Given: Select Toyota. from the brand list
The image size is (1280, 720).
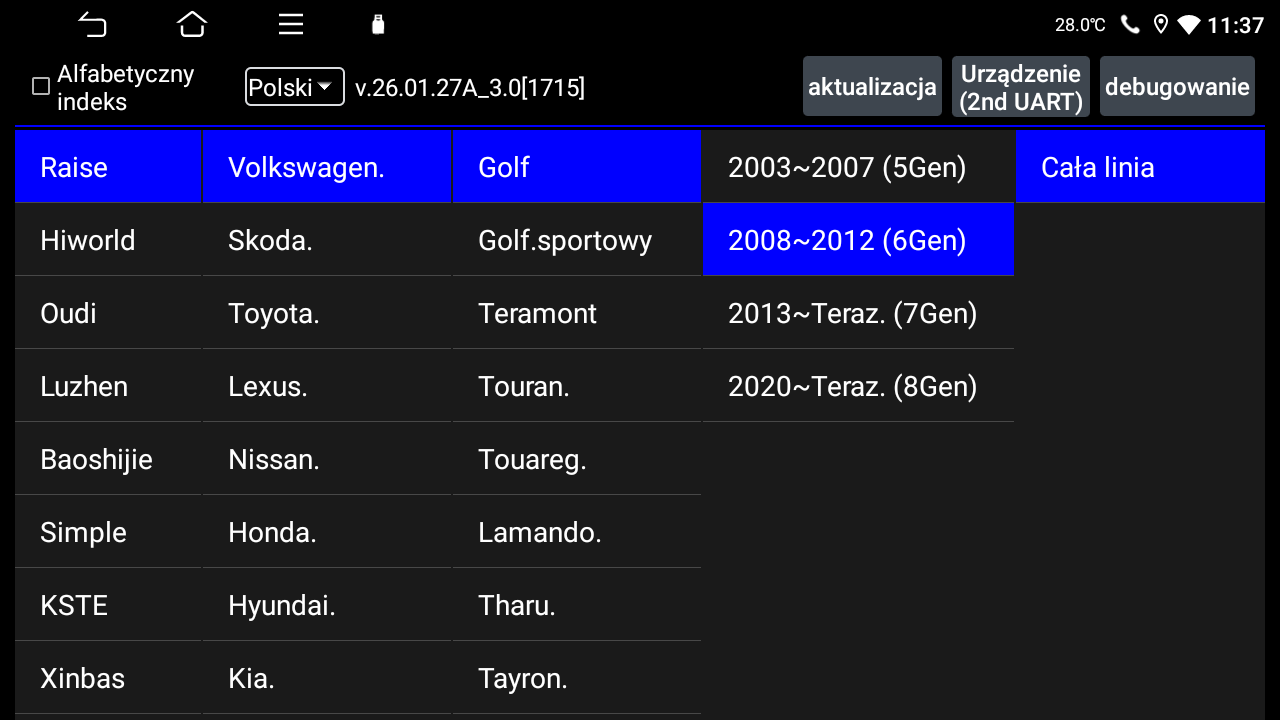Looking at the screenshot, I should tap(327, 313).
